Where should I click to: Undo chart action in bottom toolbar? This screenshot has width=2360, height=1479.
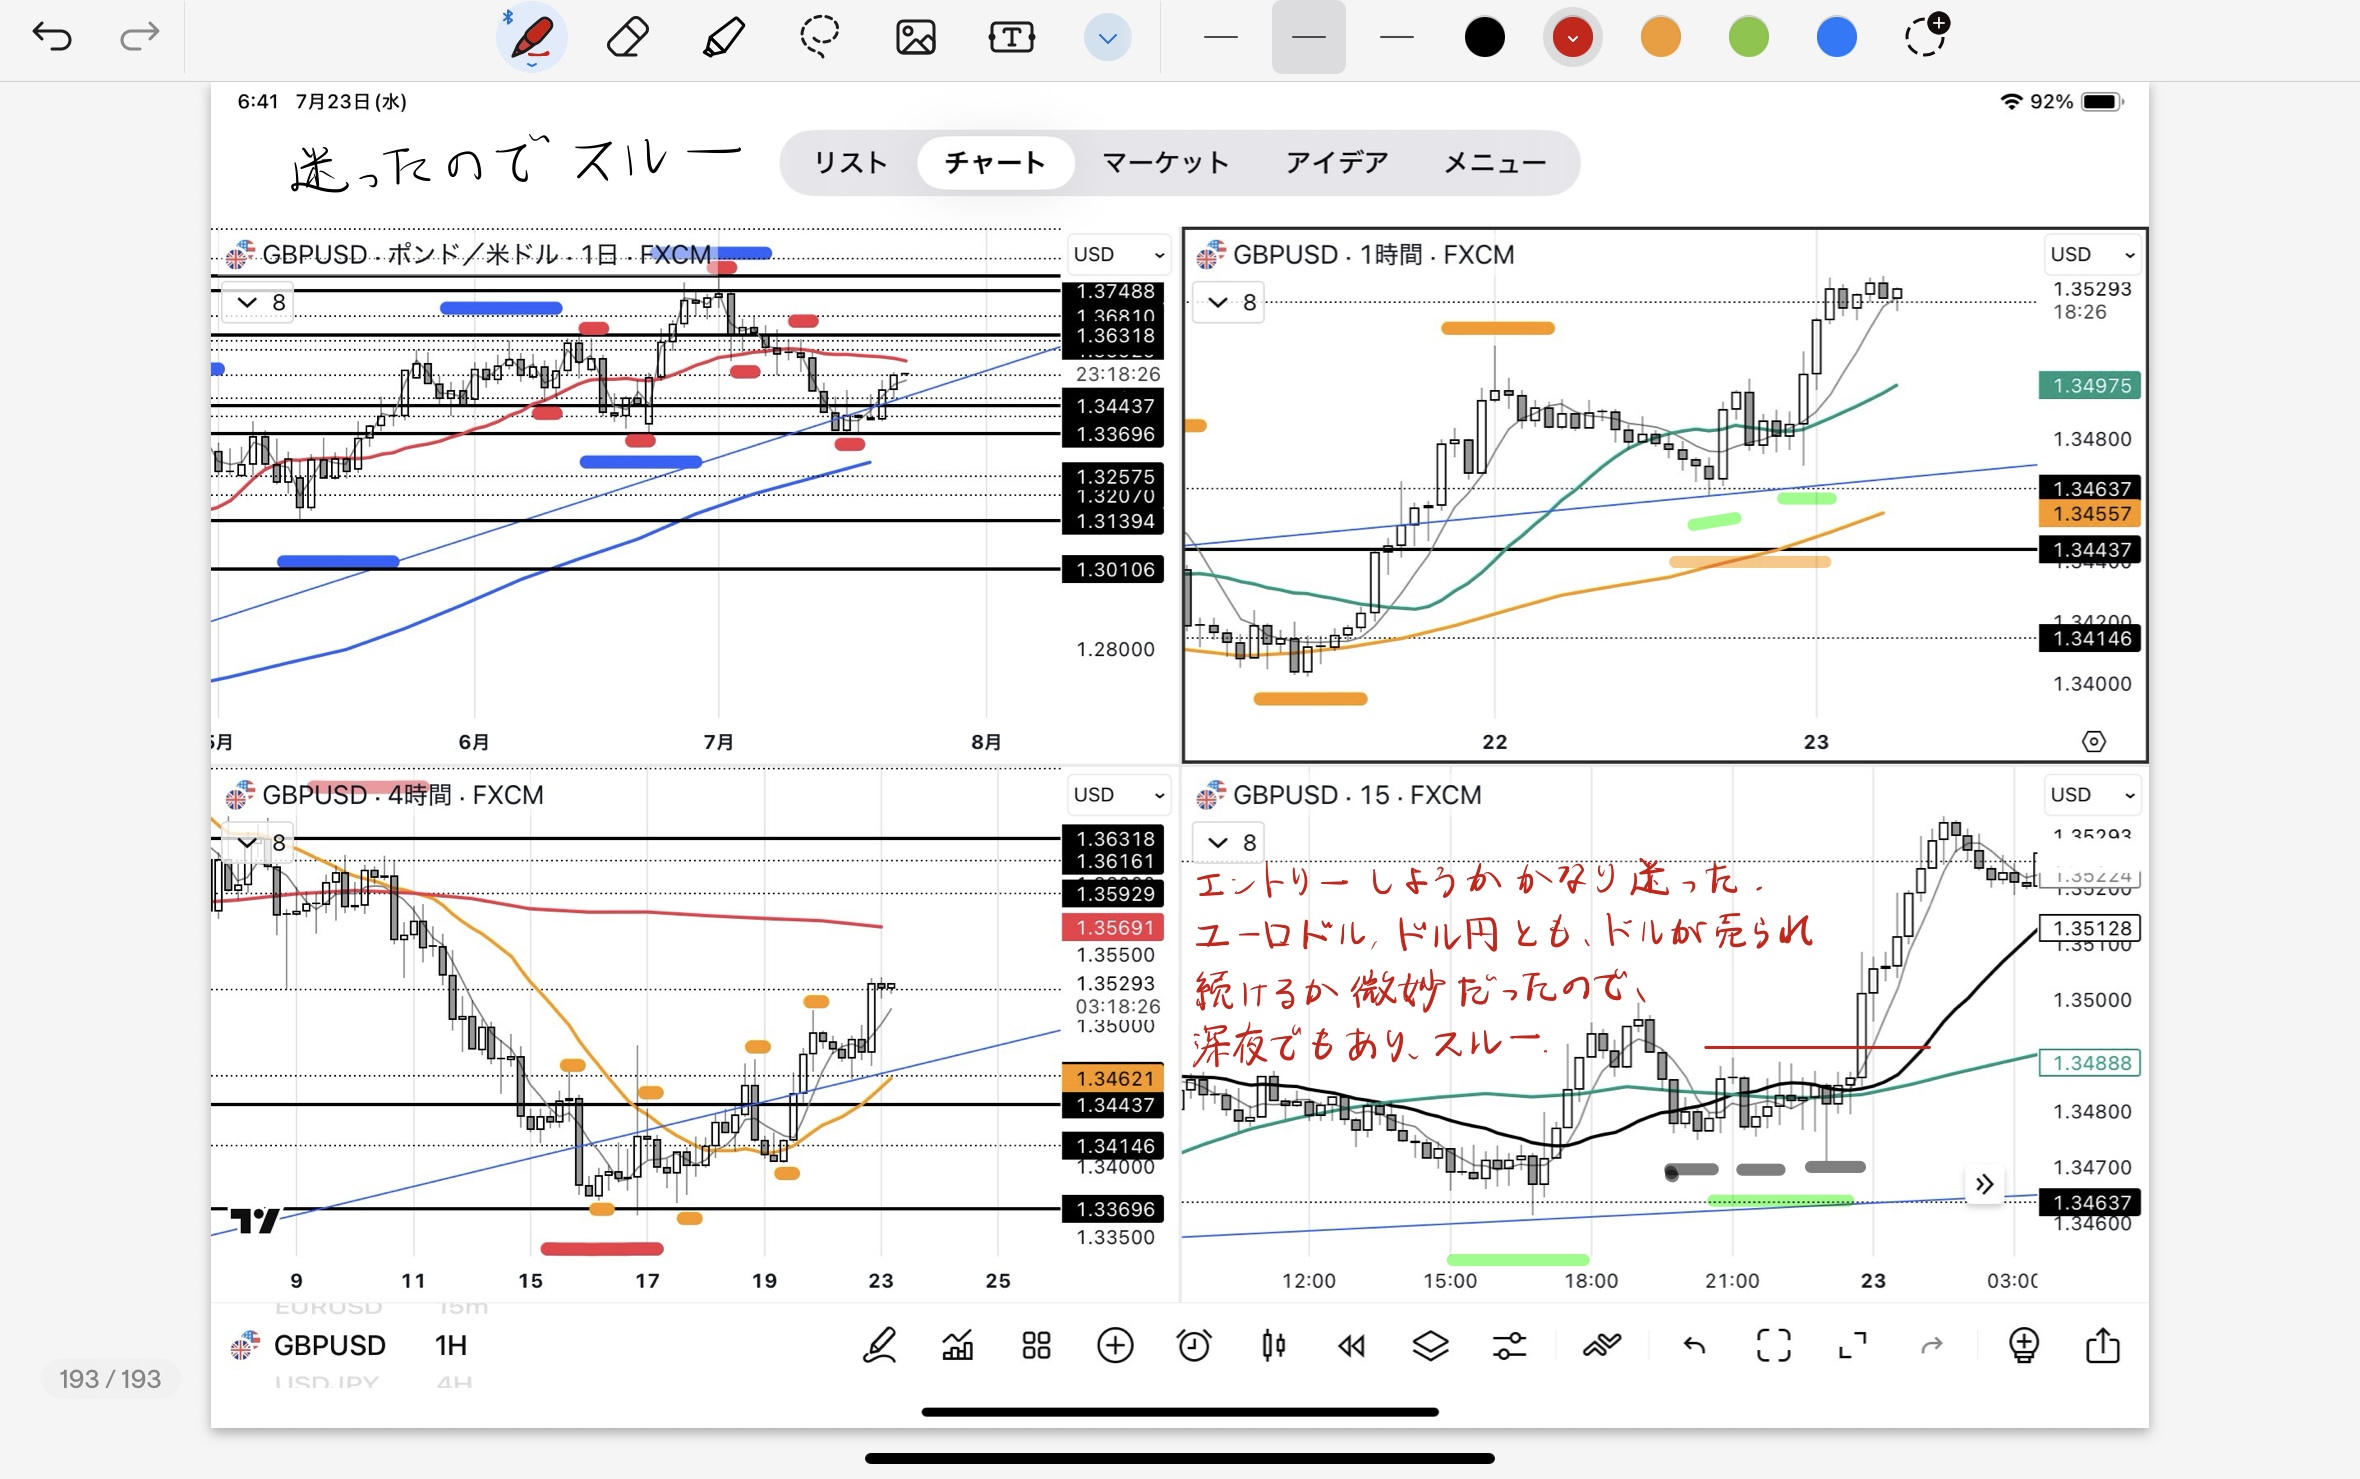(1694, 1346)
